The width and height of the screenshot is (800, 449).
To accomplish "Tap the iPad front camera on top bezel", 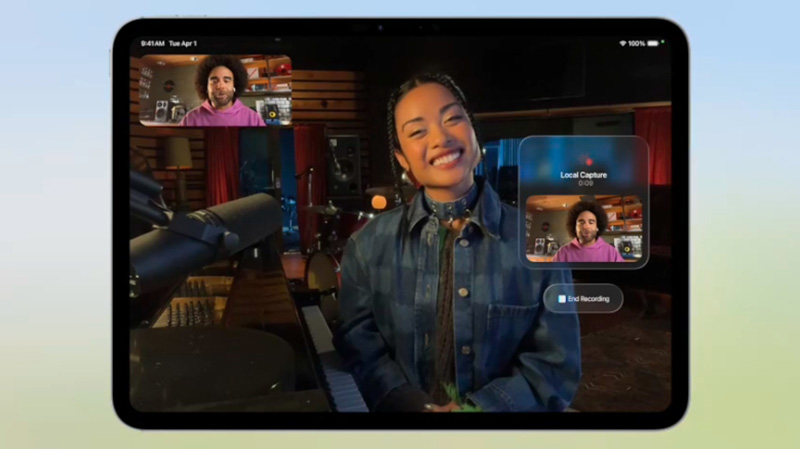I will pos(380,27).
